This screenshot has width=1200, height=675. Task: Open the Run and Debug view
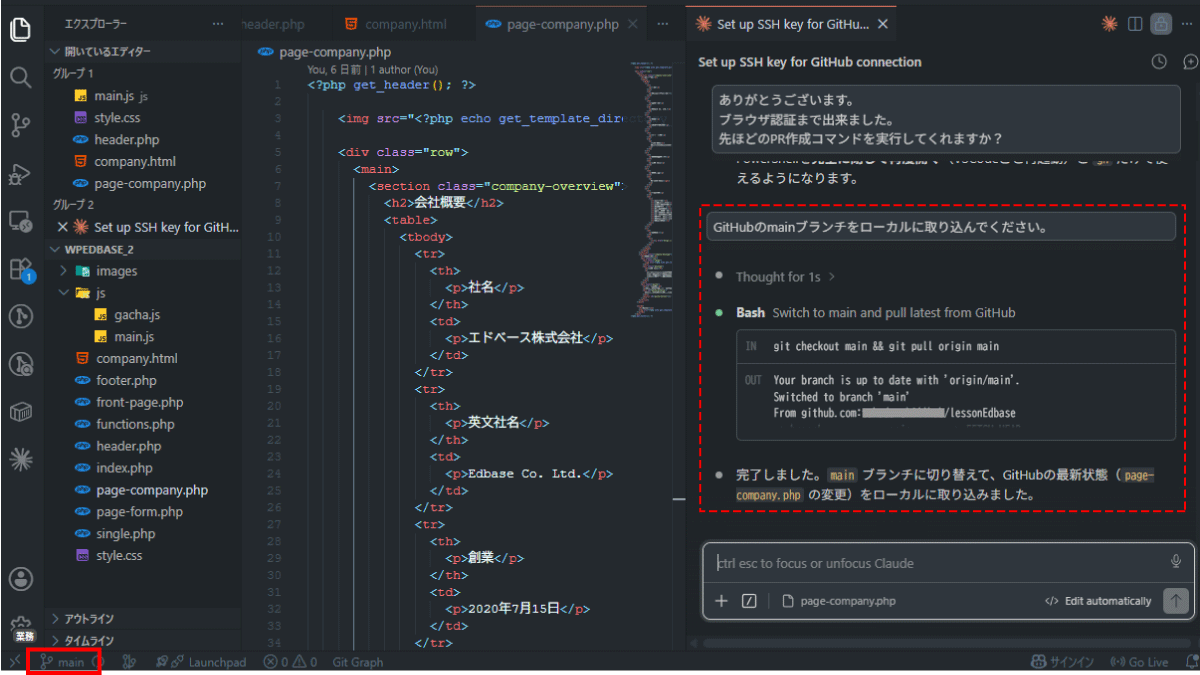click(x=20, y=174)
